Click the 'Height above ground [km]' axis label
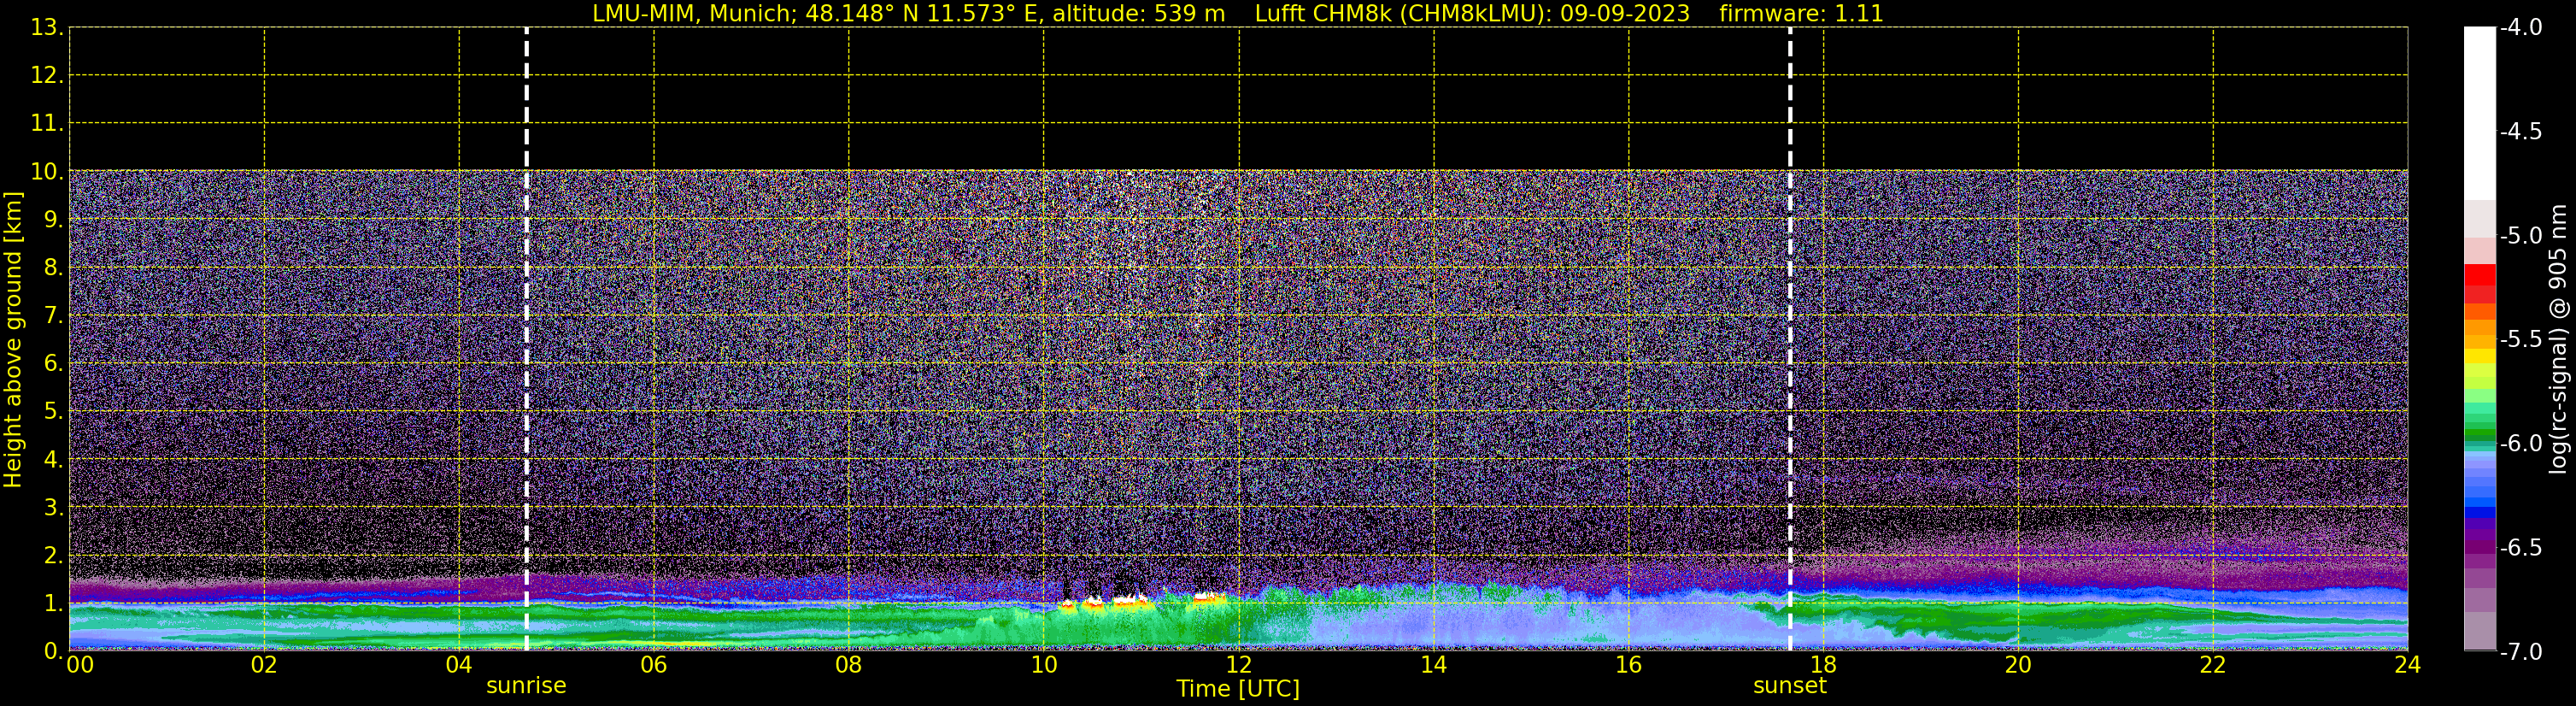This screenshot has width=2576, height=706. coord(13,340)
